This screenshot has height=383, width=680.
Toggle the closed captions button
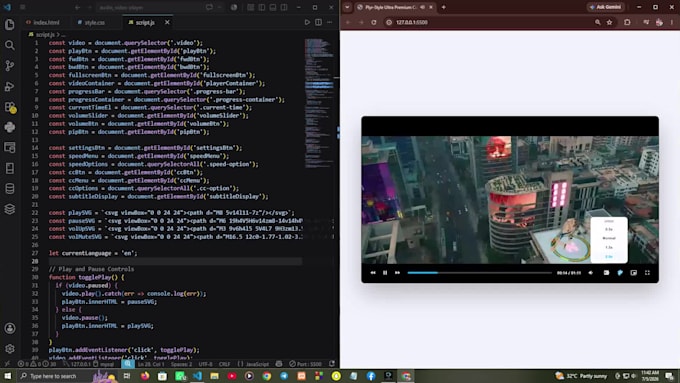[606, 273]
